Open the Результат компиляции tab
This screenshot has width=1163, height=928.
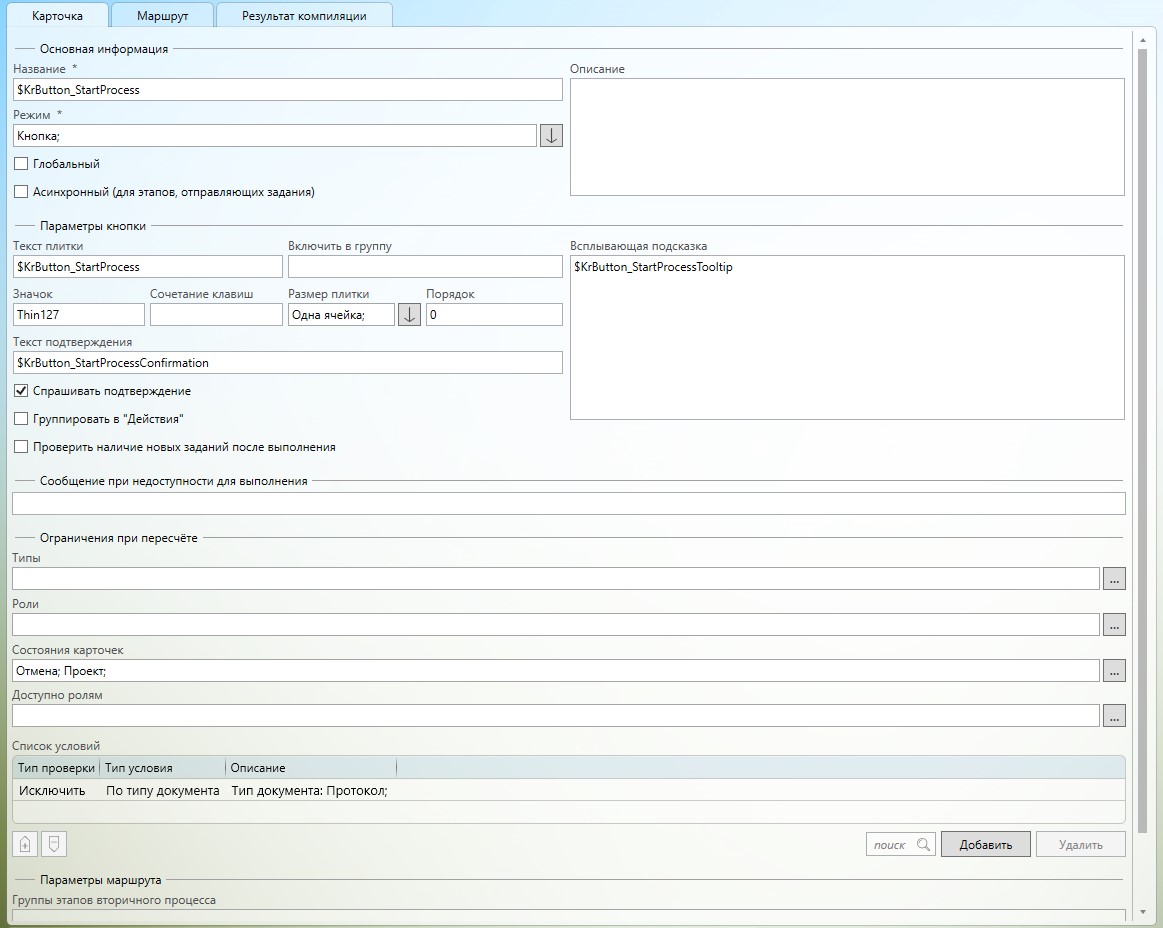(304, 16)
